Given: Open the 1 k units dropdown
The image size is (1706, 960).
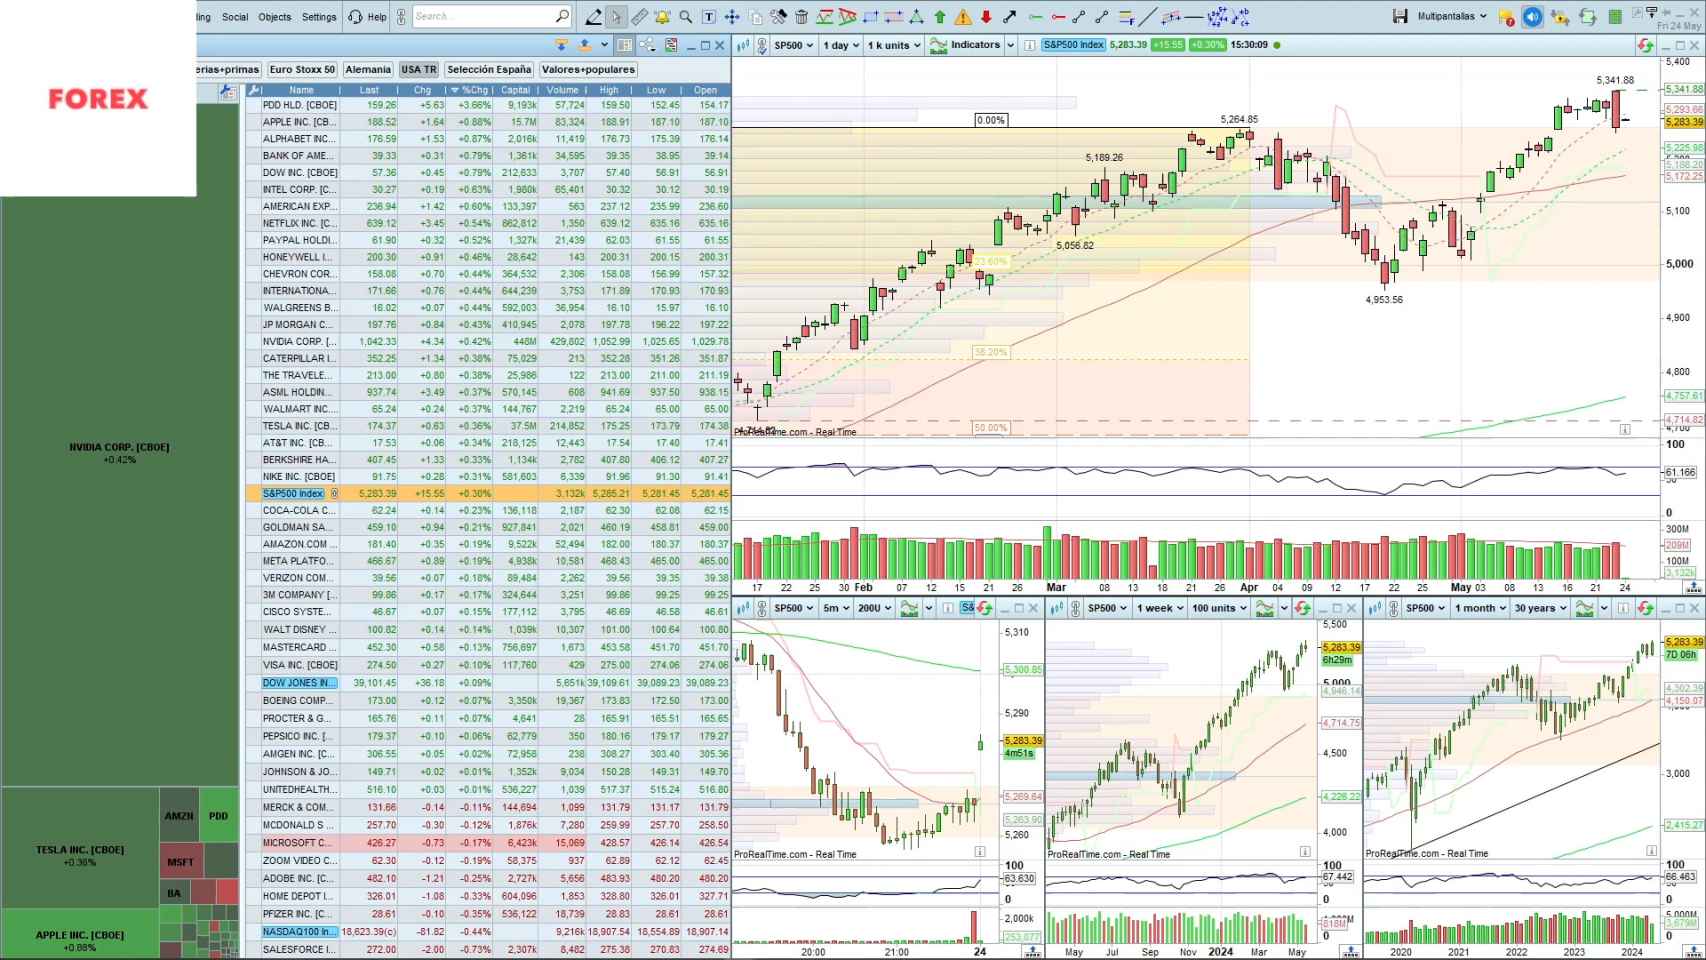Looking at the screenshot, I should click(893, 44).
